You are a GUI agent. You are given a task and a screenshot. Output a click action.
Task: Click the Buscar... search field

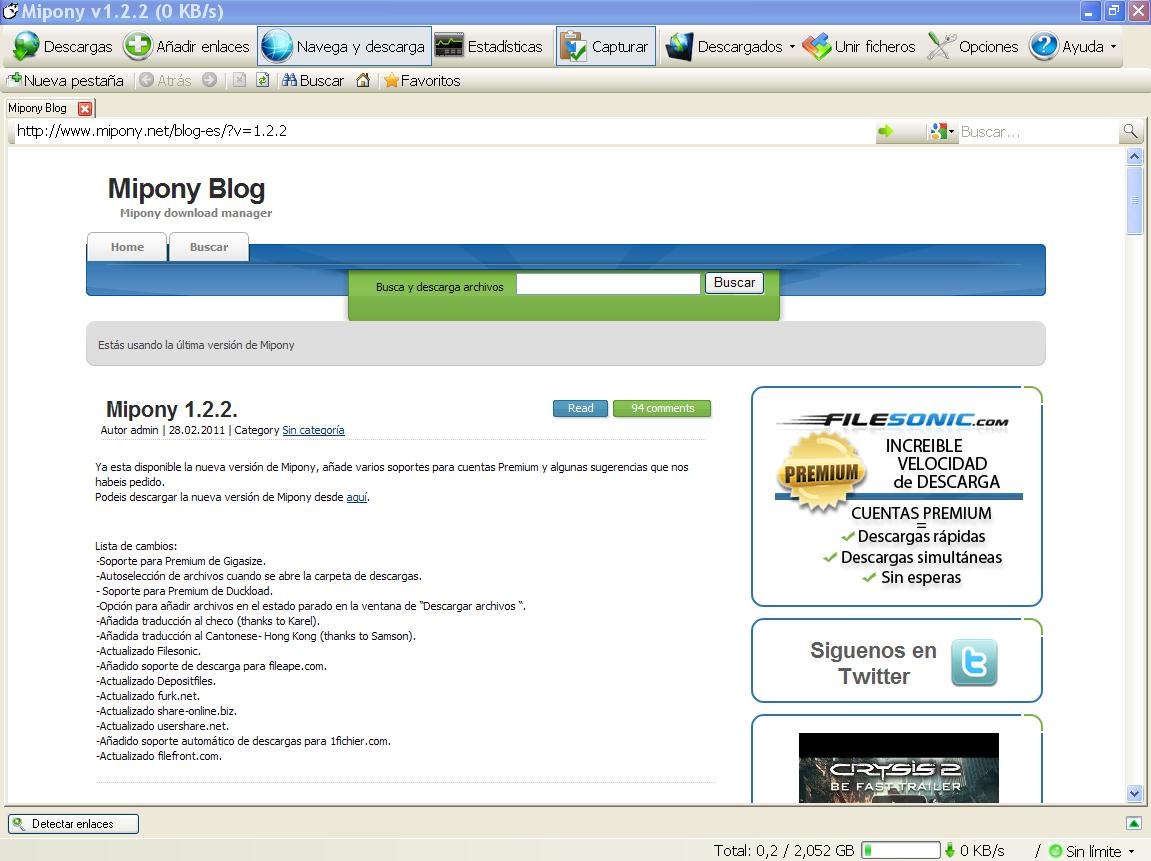tap(1038, 132)
